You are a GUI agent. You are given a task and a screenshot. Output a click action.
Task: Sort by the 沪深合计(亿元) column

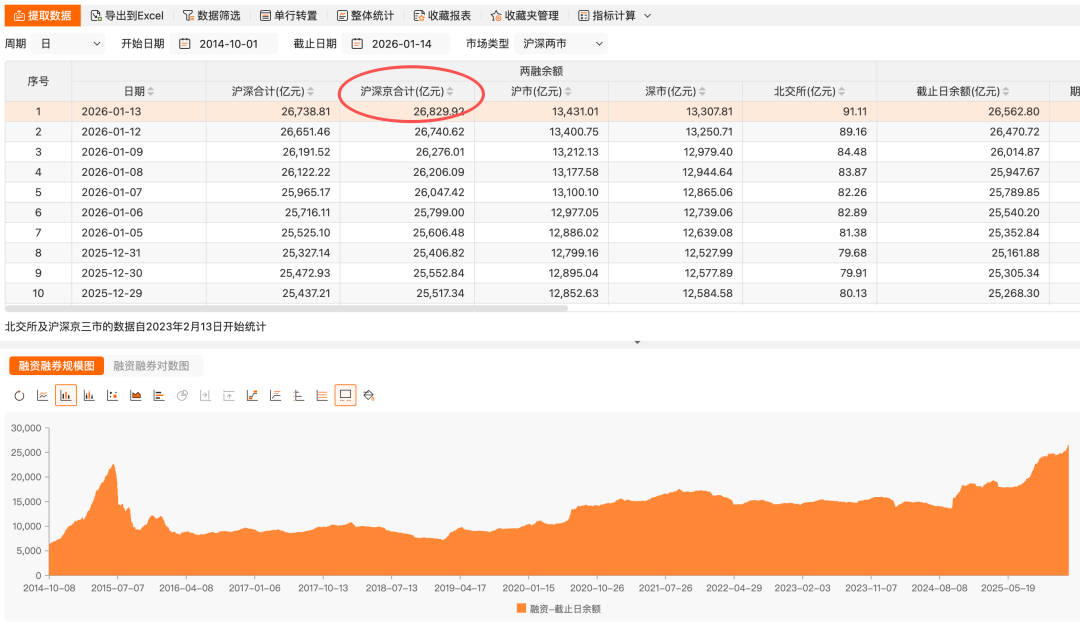tap(311, 91)
